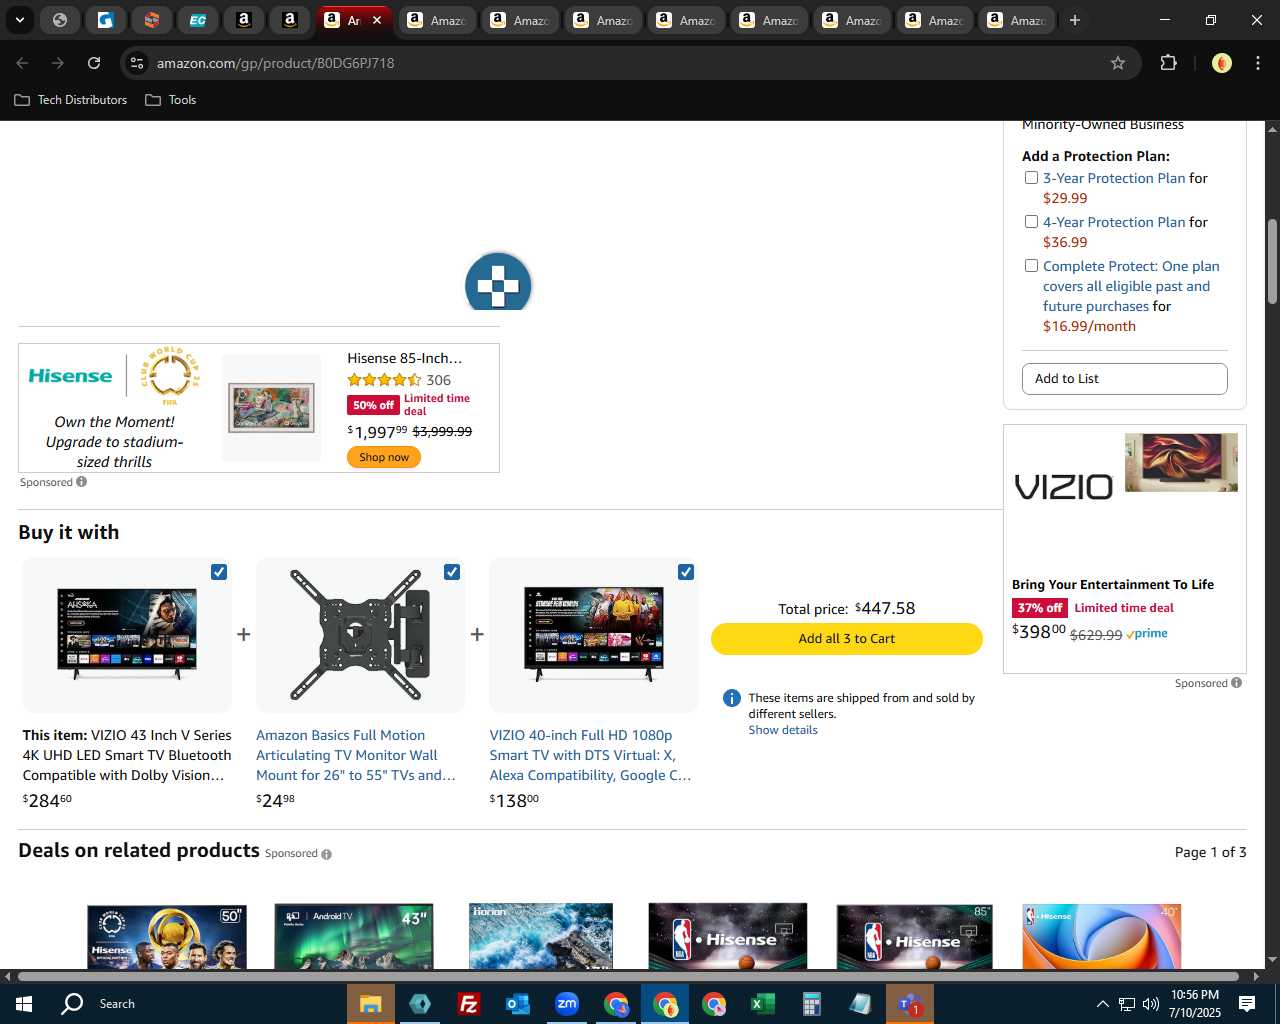Click the VIZIO 43 Inch TV image
Screen dimensions: 1280x1024
click(x=127, y=634)
